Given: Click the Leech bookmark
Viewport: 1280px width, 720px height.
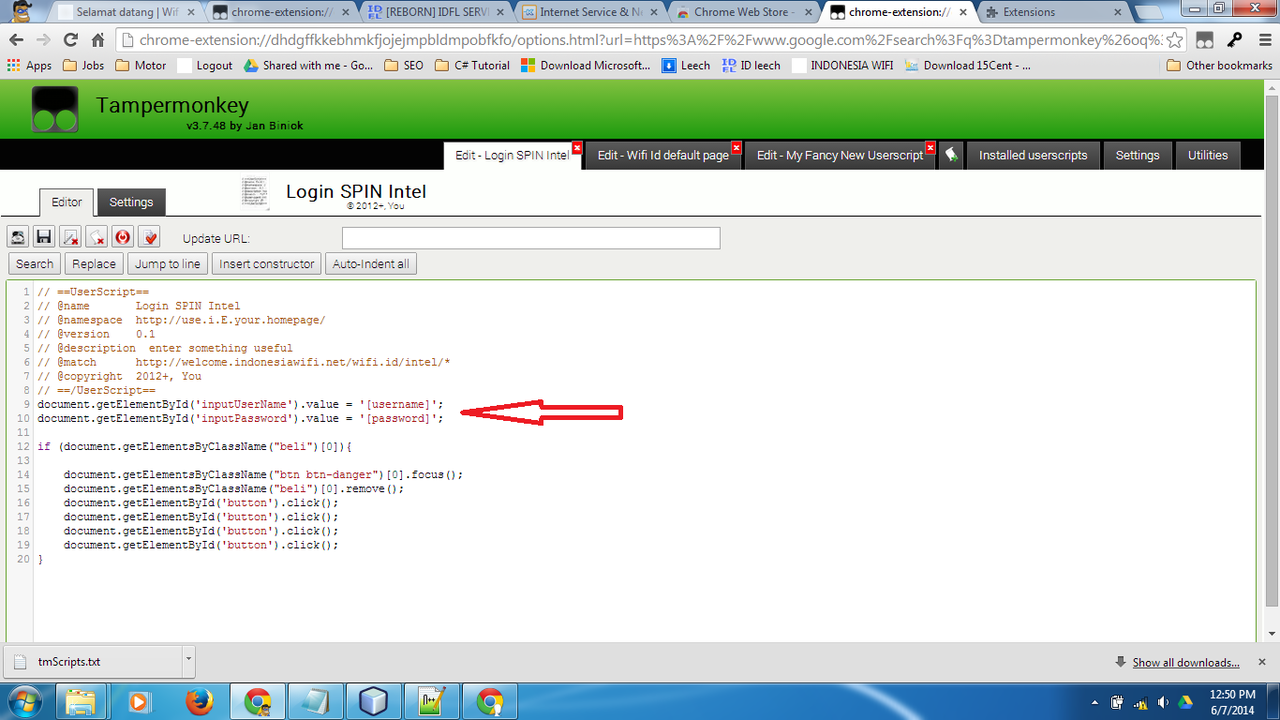Looking at the screenshot, I should 686,65.
